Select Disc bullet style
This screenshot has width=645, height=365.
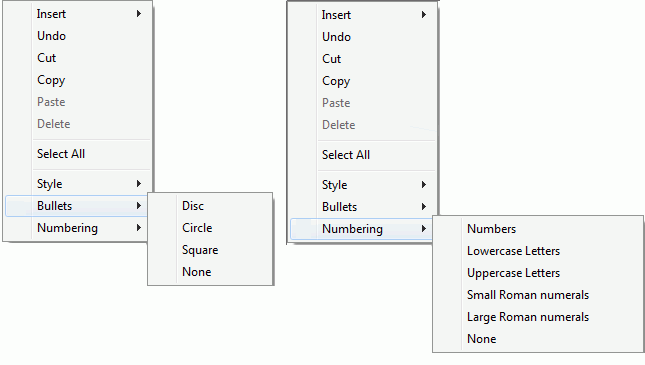(x=210, y=206)
